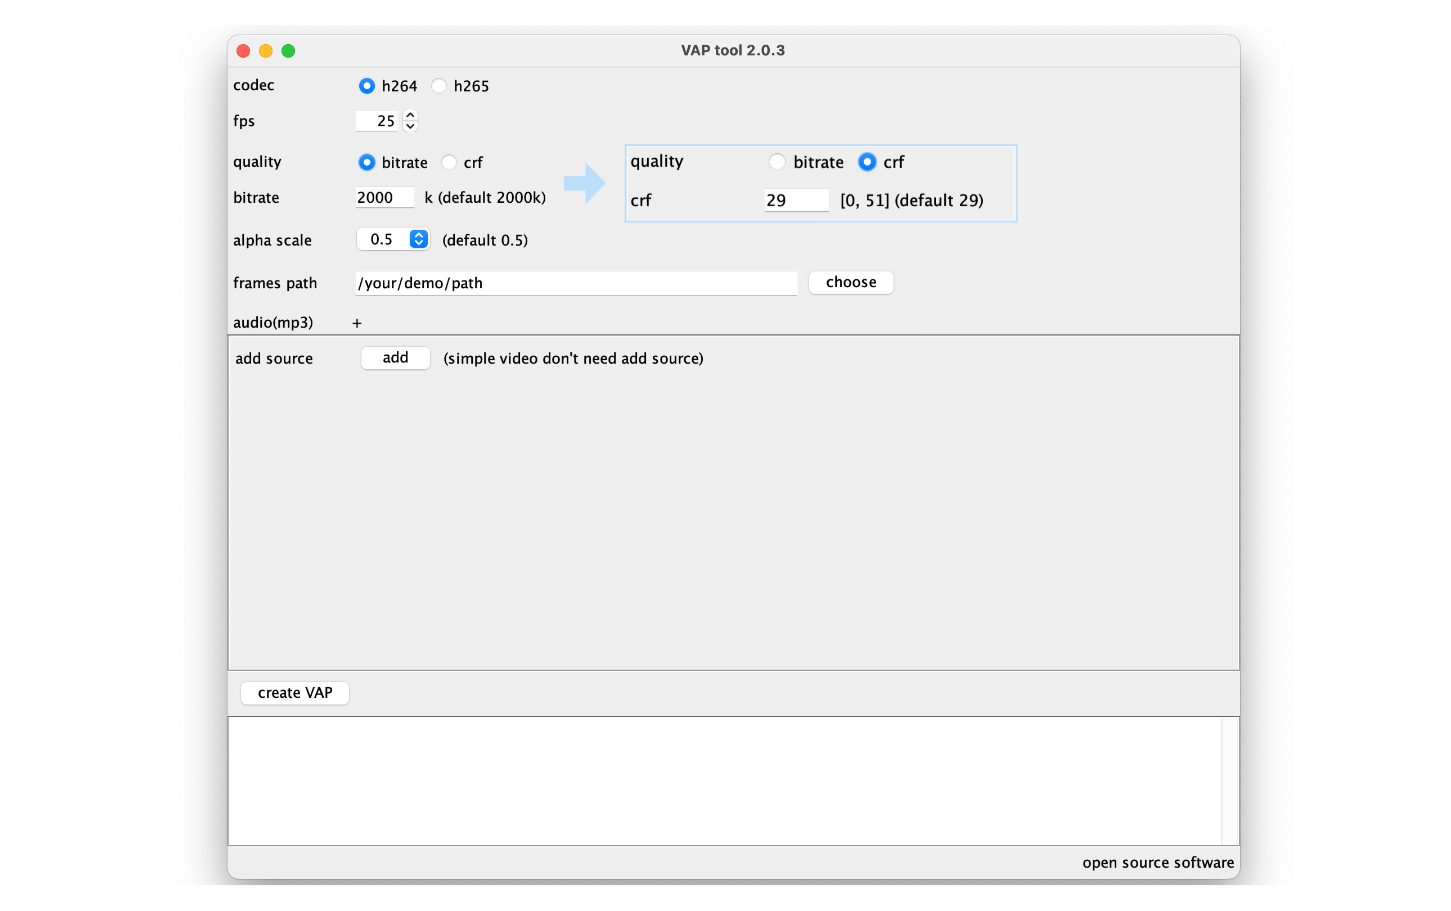Add an mp3 audio file with the plus icon
This screenshot has width=1451, height=911.
(357, 323)
